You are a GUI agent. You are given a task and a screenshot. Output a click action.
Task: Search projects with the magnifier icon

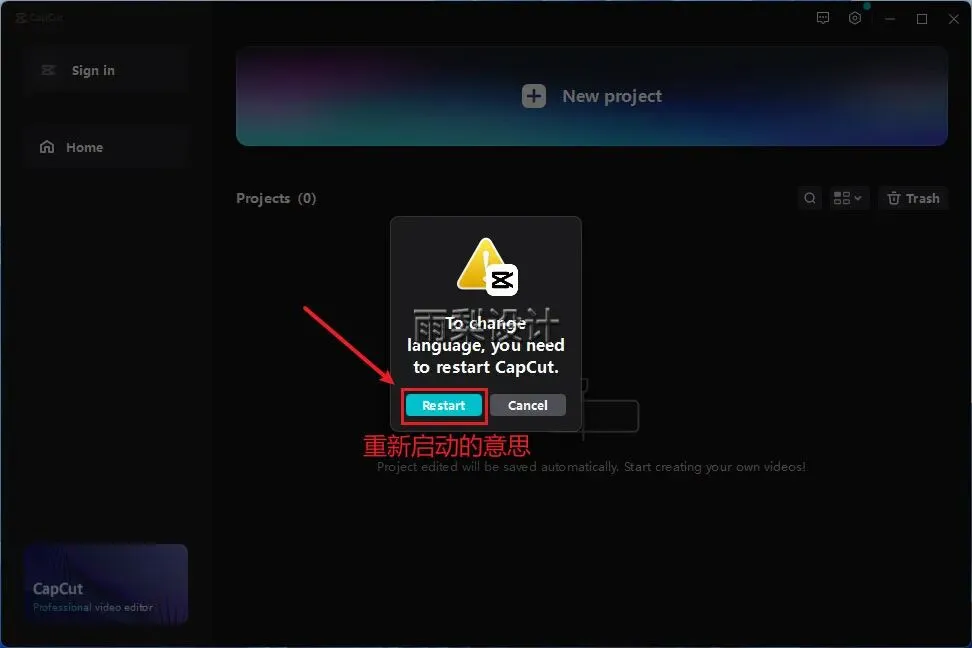point(810,198)
